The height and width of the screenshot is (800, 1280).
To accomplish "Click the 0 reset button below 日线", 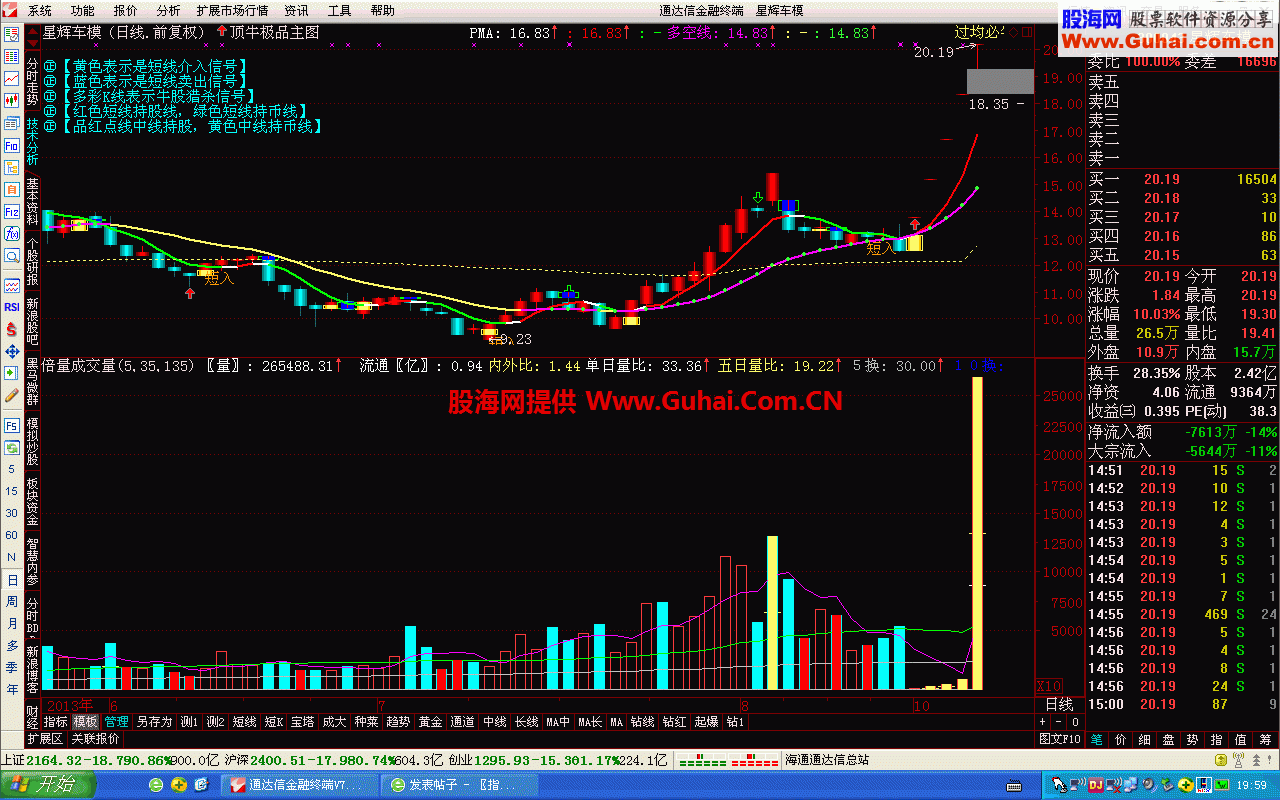I will 1074,721.
